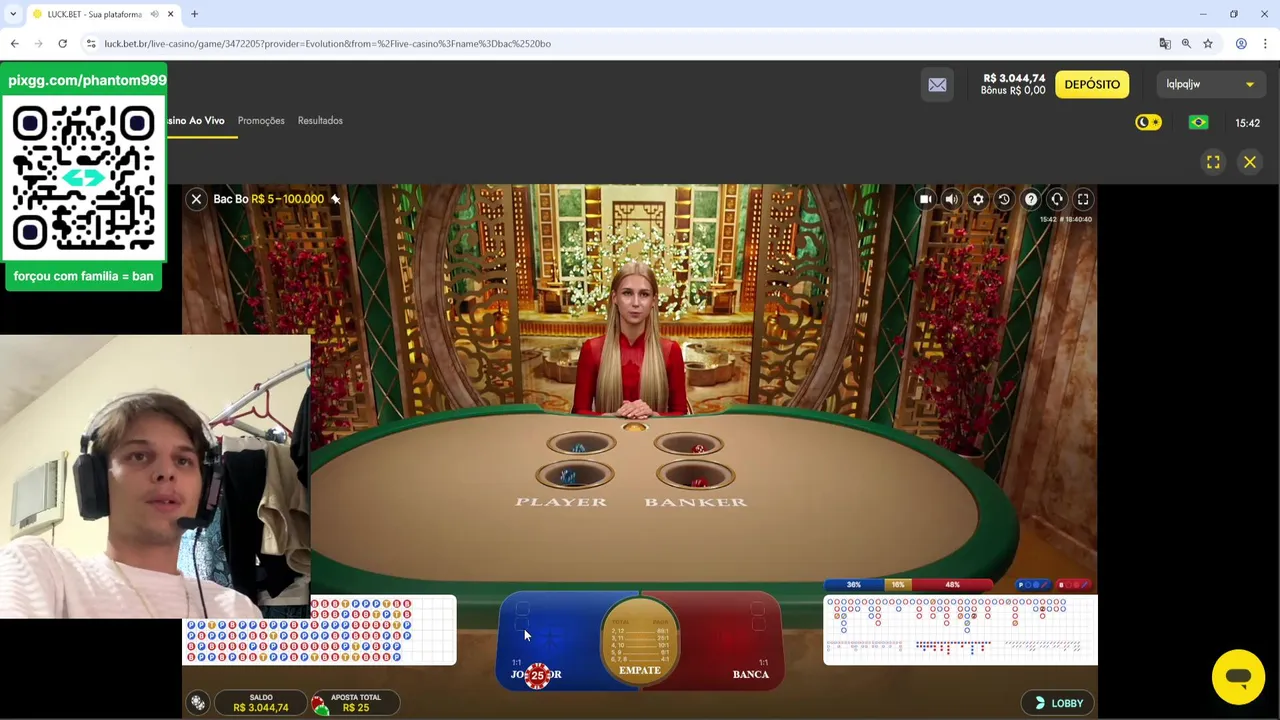
Task: Open the lqlpqljw account dropdown
Action: pos(1209,84)
